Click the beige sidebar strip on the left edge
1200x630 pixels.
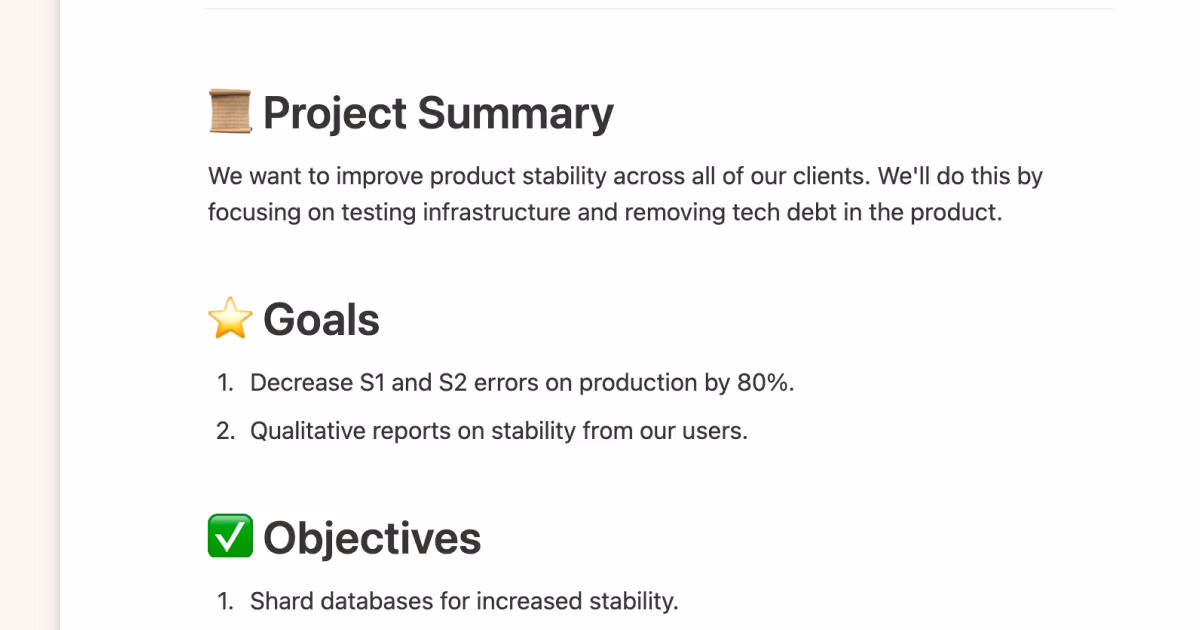tap(29, 315)
